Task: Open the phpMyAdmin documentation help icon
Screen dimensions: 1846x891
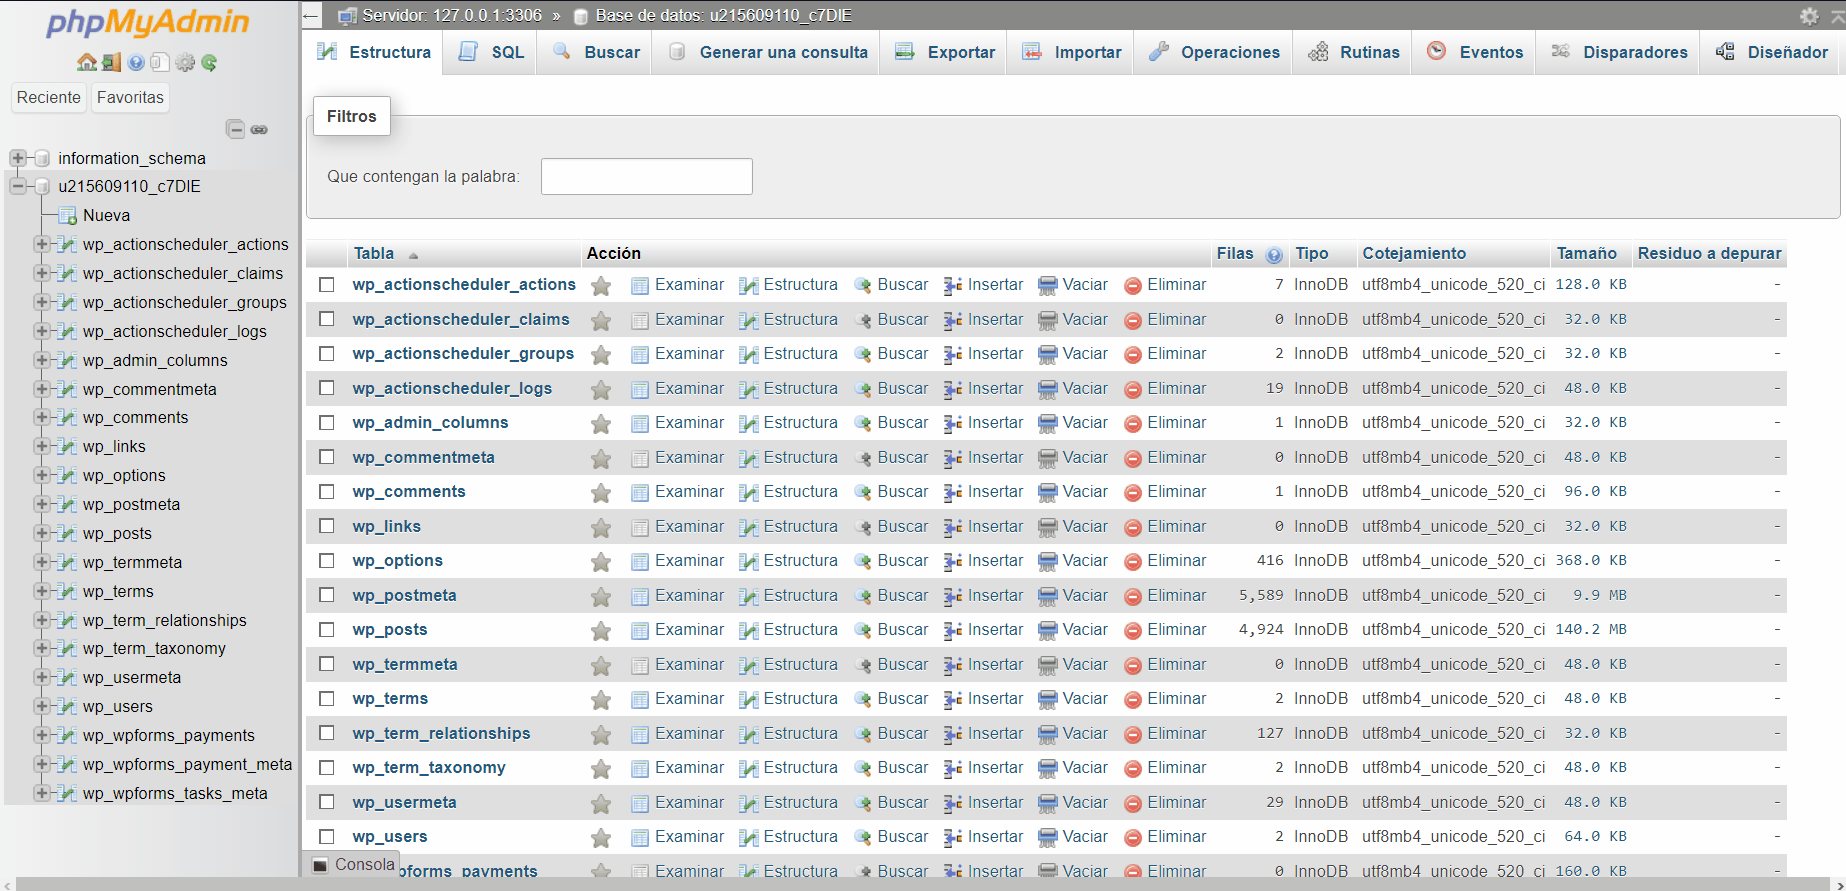Action: tap(136, 62)
